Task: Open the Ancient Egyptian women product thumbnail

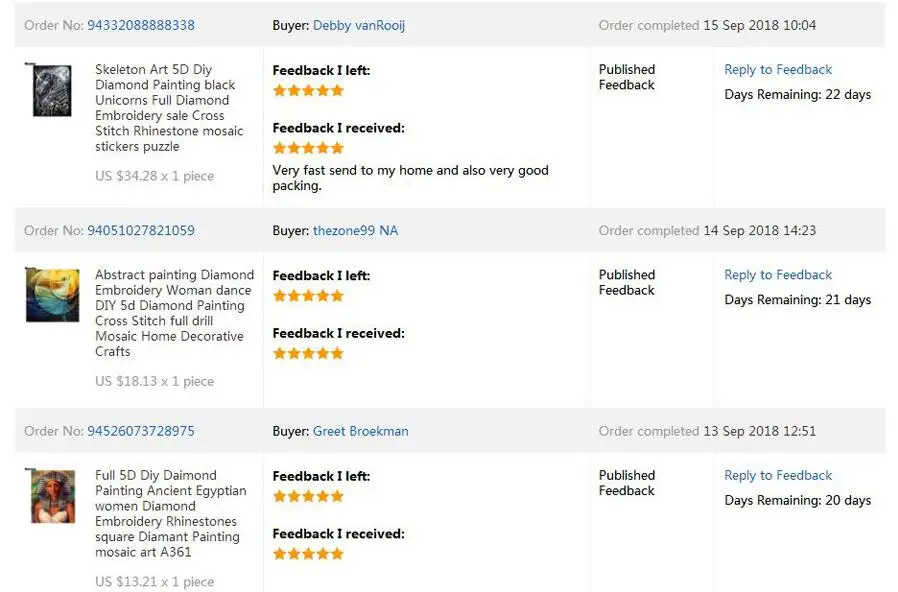Action: (x=52, y=497)
